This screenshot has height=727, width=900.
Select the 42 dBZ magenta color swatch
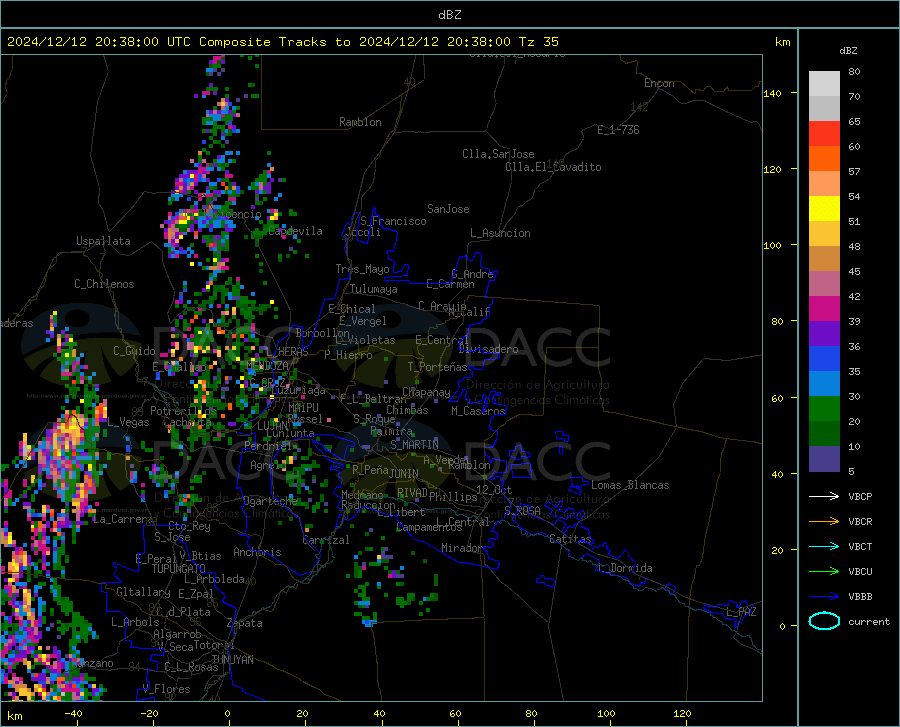[824, 309]
